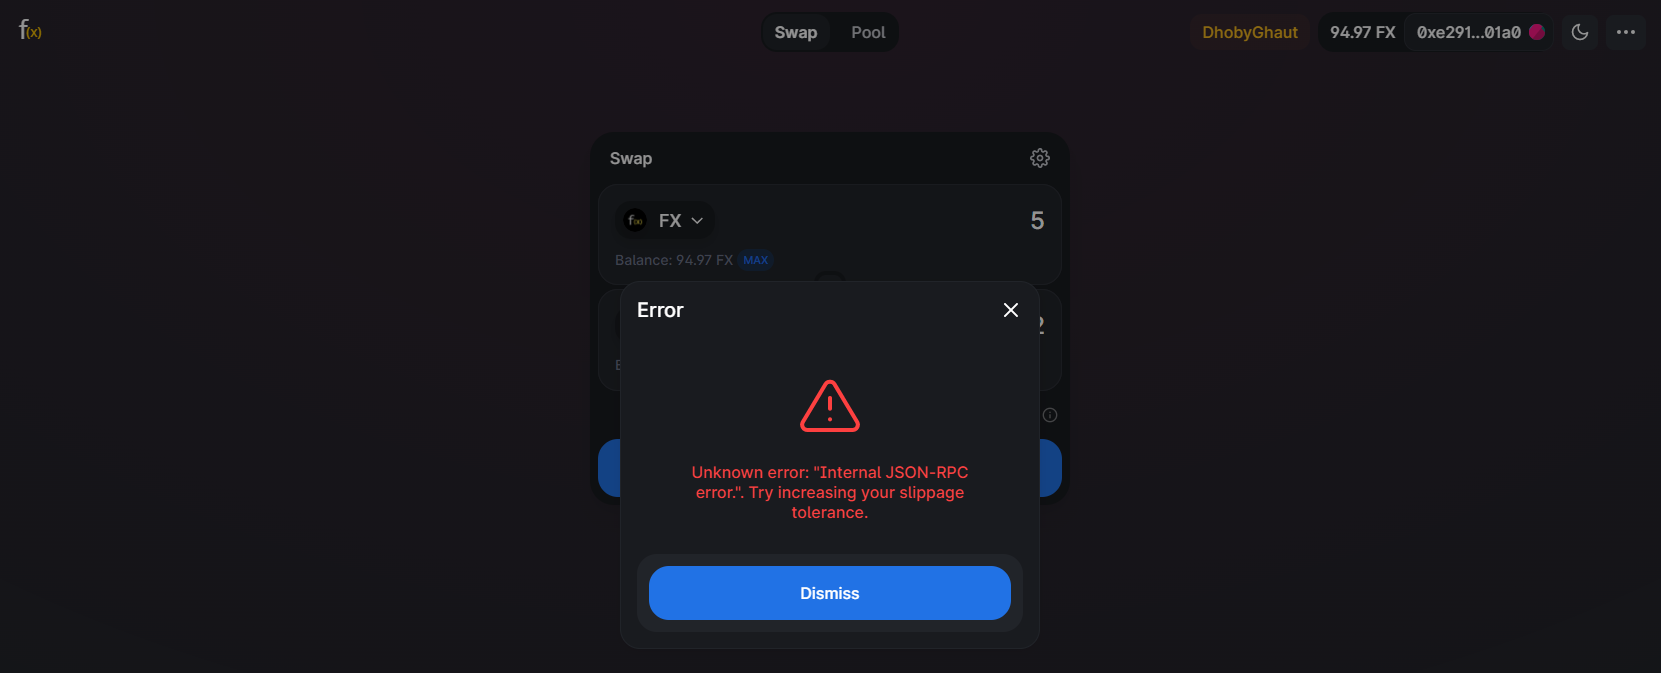
Task: Click the info circle icon
Action: click(1050, 415)
